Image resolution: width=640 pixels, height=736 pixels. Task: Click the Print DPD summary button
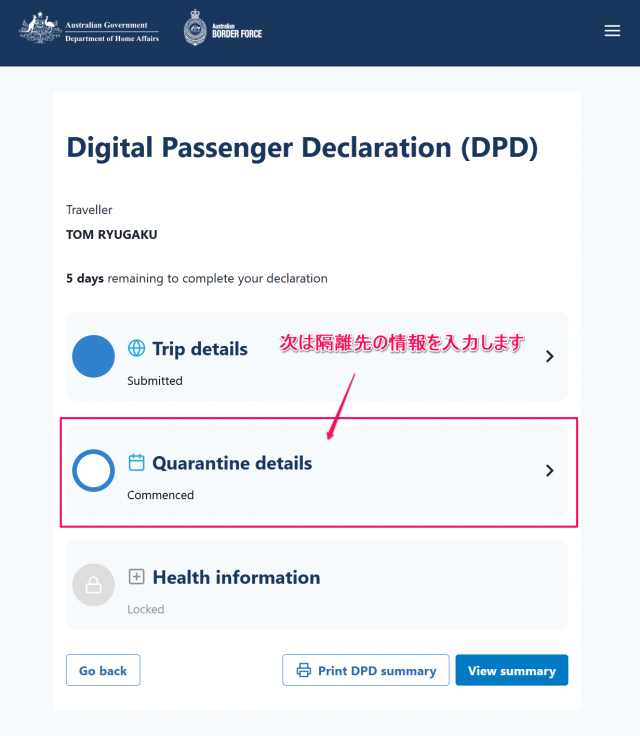(x=366, y=670)
